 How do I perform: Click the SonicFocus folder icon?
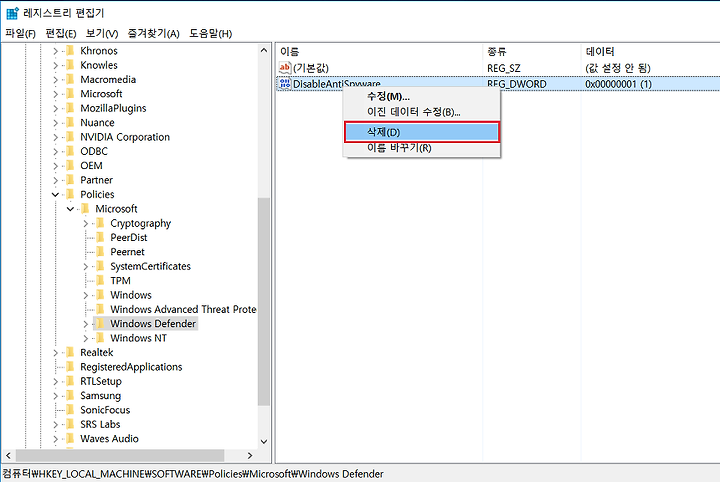click(x=70, y=410)
